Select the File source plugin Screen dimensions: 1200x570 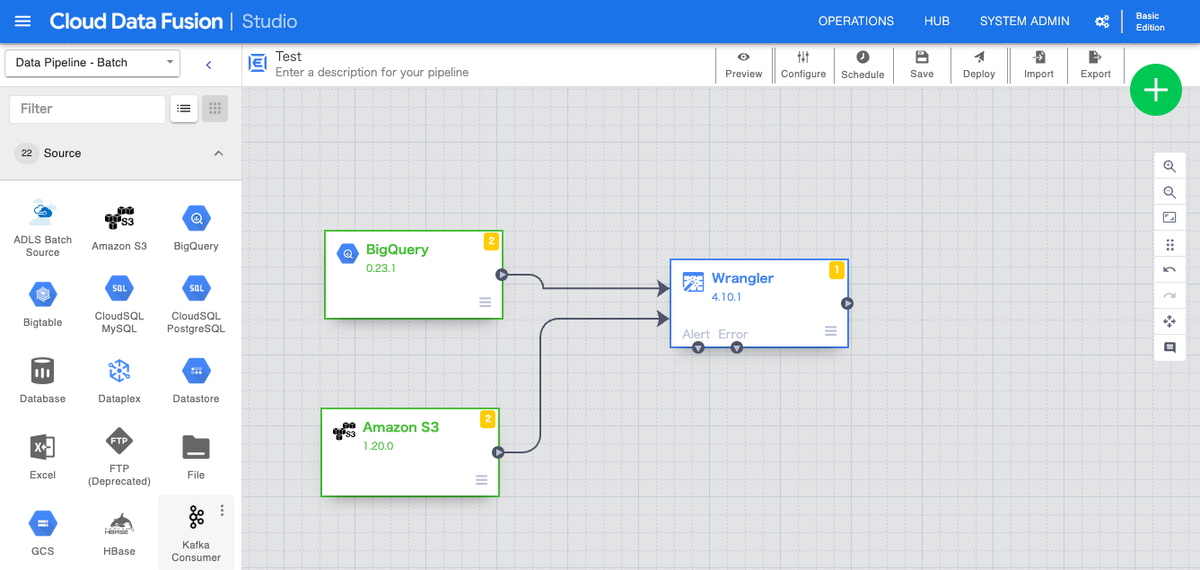pyautogui.click(x=196, y=456)
